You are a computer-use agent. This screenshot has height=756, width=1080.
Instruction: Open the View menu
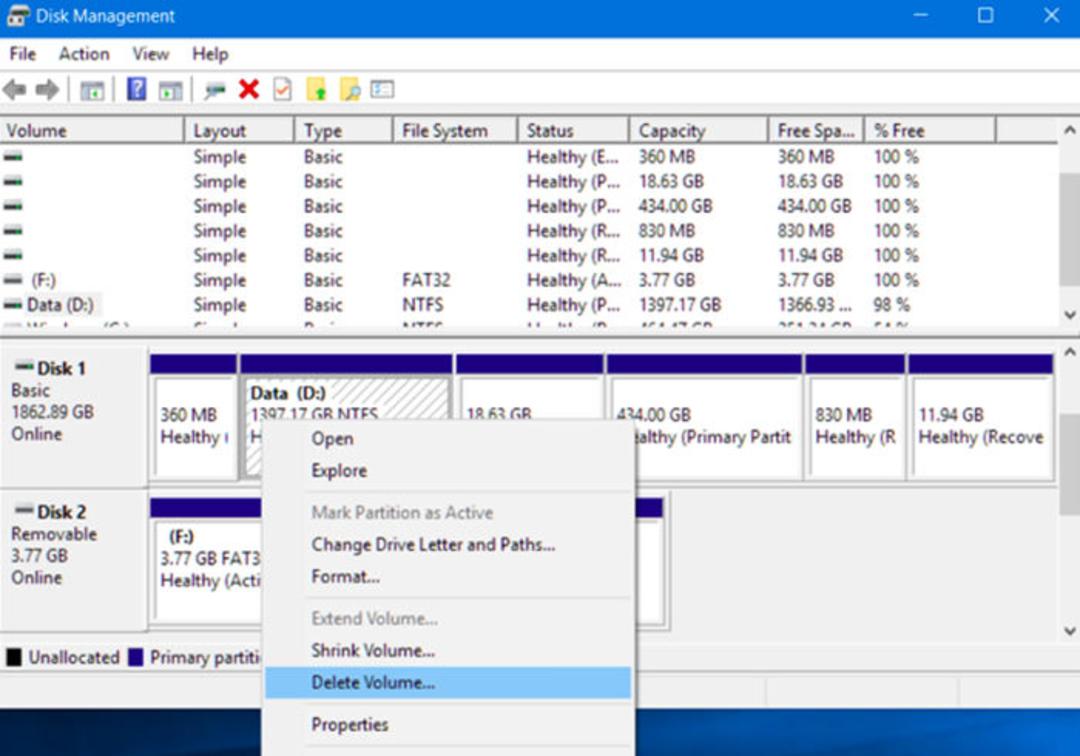151,54
